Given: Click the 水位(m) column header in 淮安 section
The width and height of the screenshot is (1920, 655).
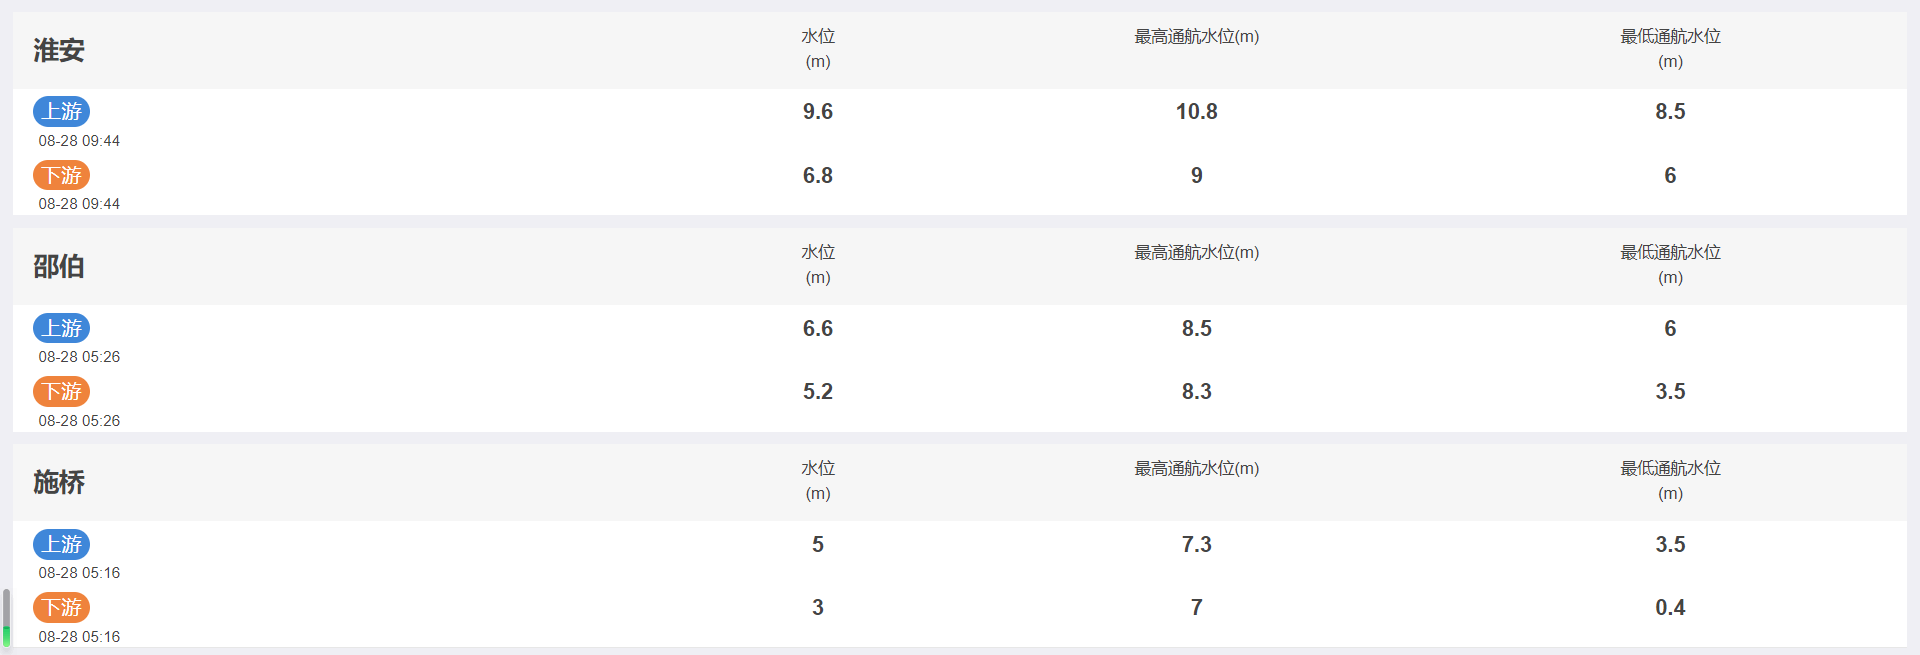Looking at the screenshot, I should point(818,48).
